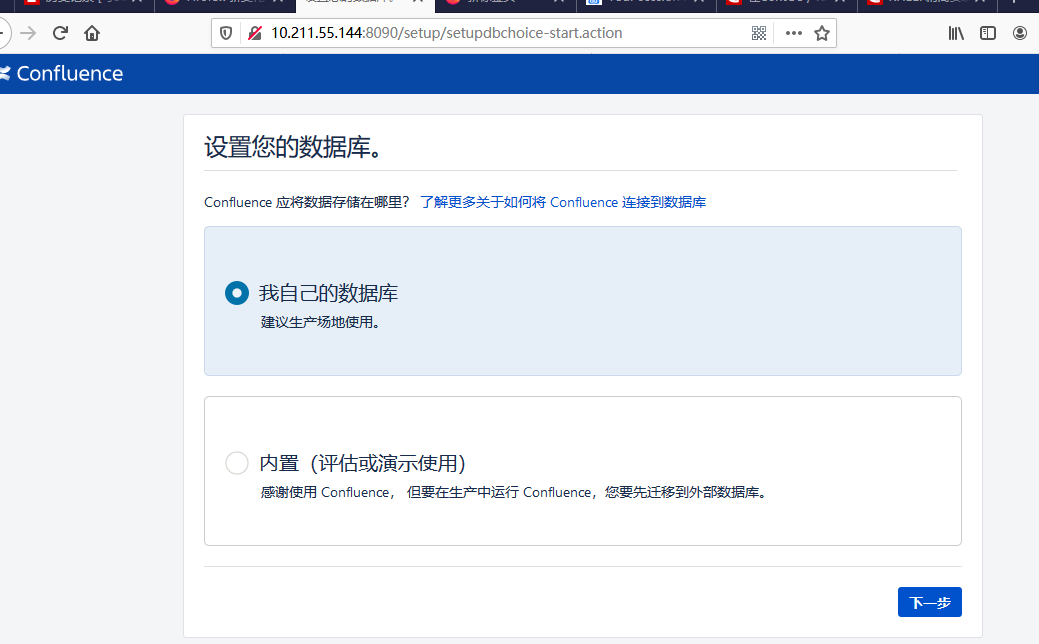Open page actions three-dot menu
Viewport: 1039px width, 644px height.
tap(794, 33)
